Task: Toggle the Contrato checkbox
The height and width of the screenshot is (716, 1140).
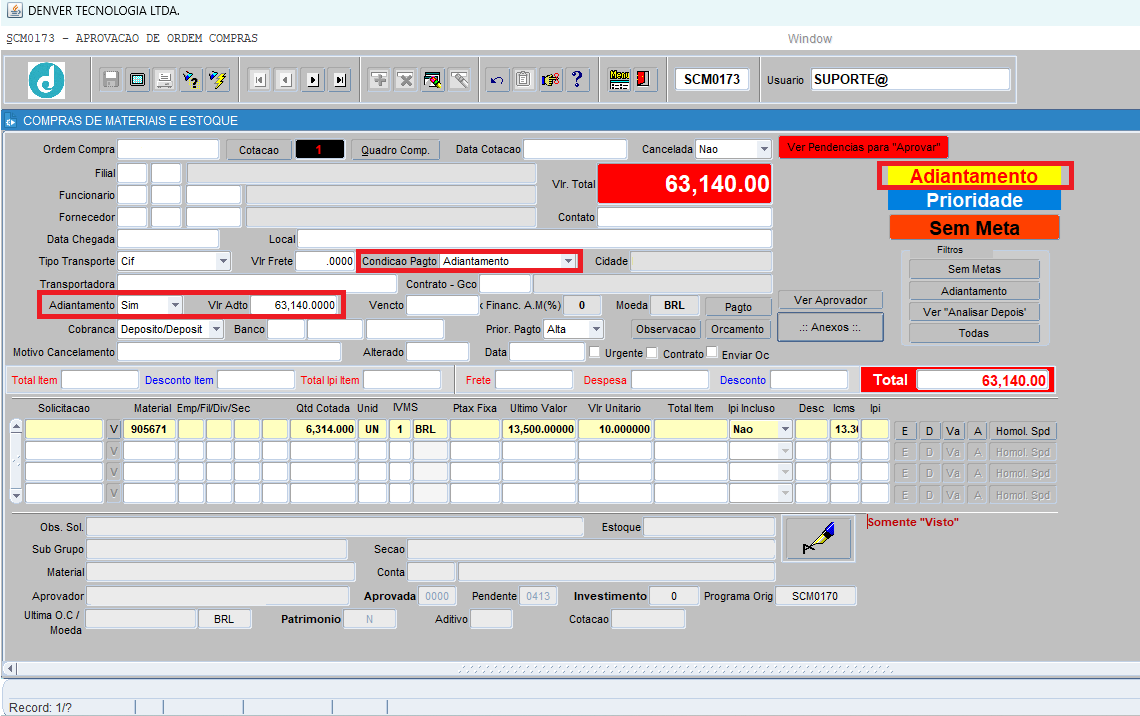Action: 652,353
